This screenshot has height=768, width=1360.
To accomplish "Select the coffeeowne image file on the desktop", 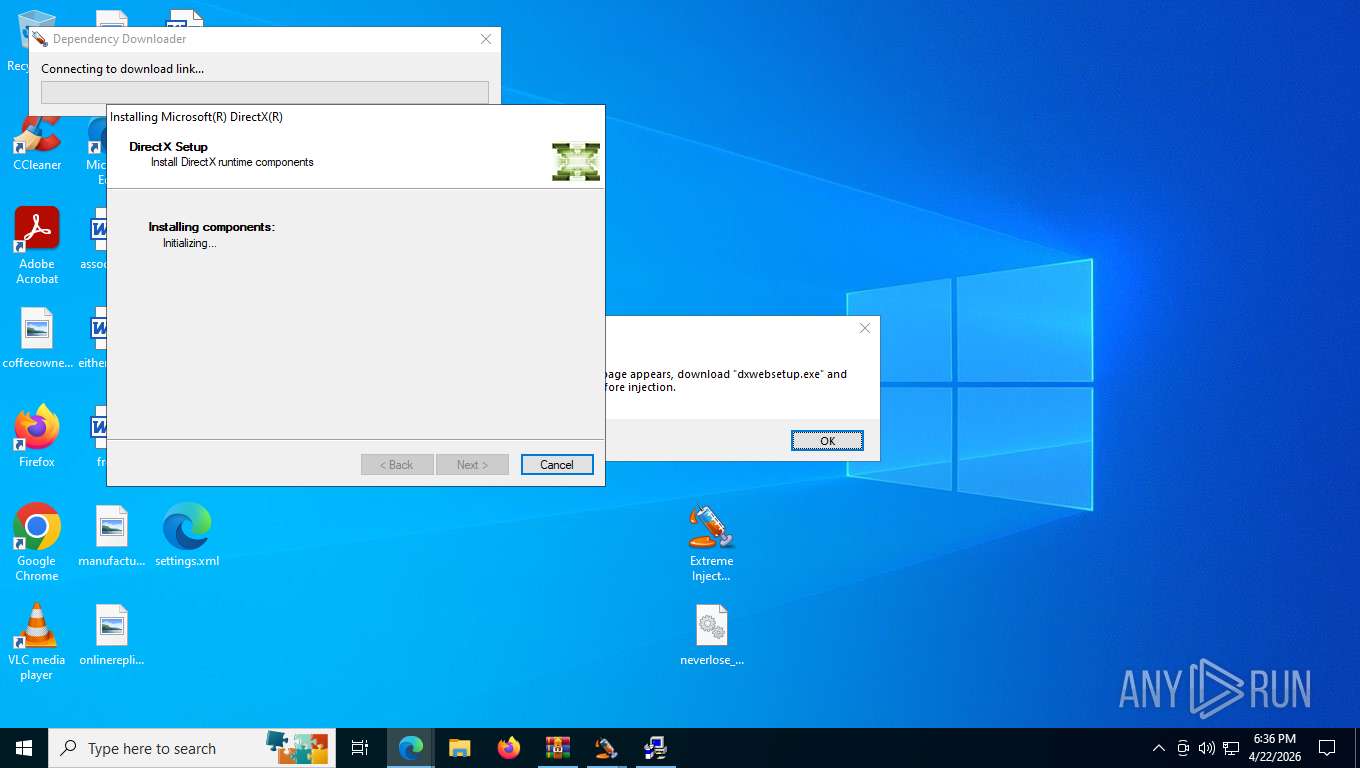I will [x=37, y=338].
